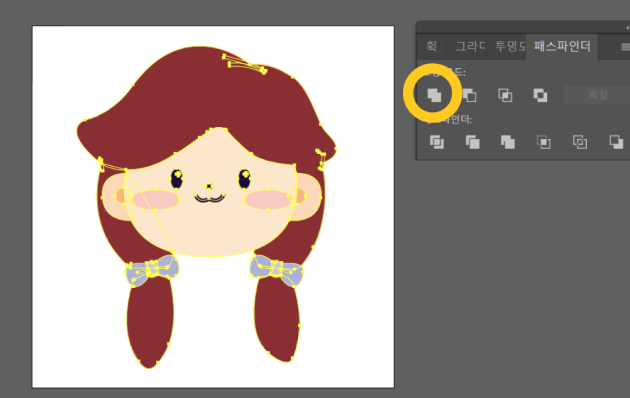
Task: Apply the Exclude shape mode
Action: coord(540,95)
